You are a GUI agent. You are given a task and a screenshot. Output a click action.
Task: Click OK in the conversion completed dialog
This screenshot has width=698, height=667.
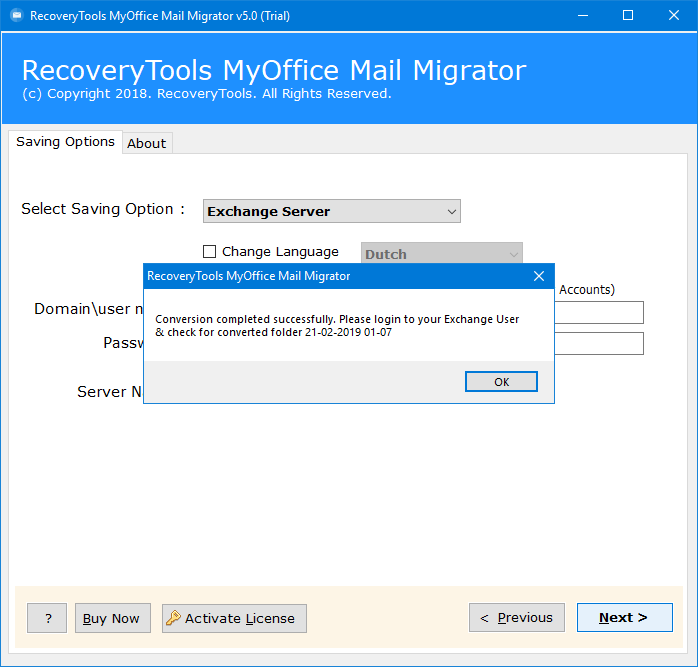(x=501, y=382)
